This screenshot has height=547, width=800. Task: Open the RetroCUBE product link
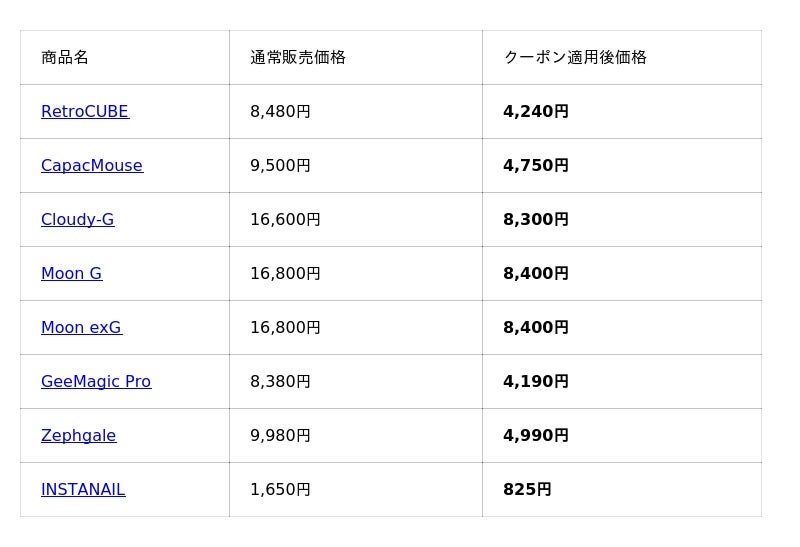(x=85, y=112)
